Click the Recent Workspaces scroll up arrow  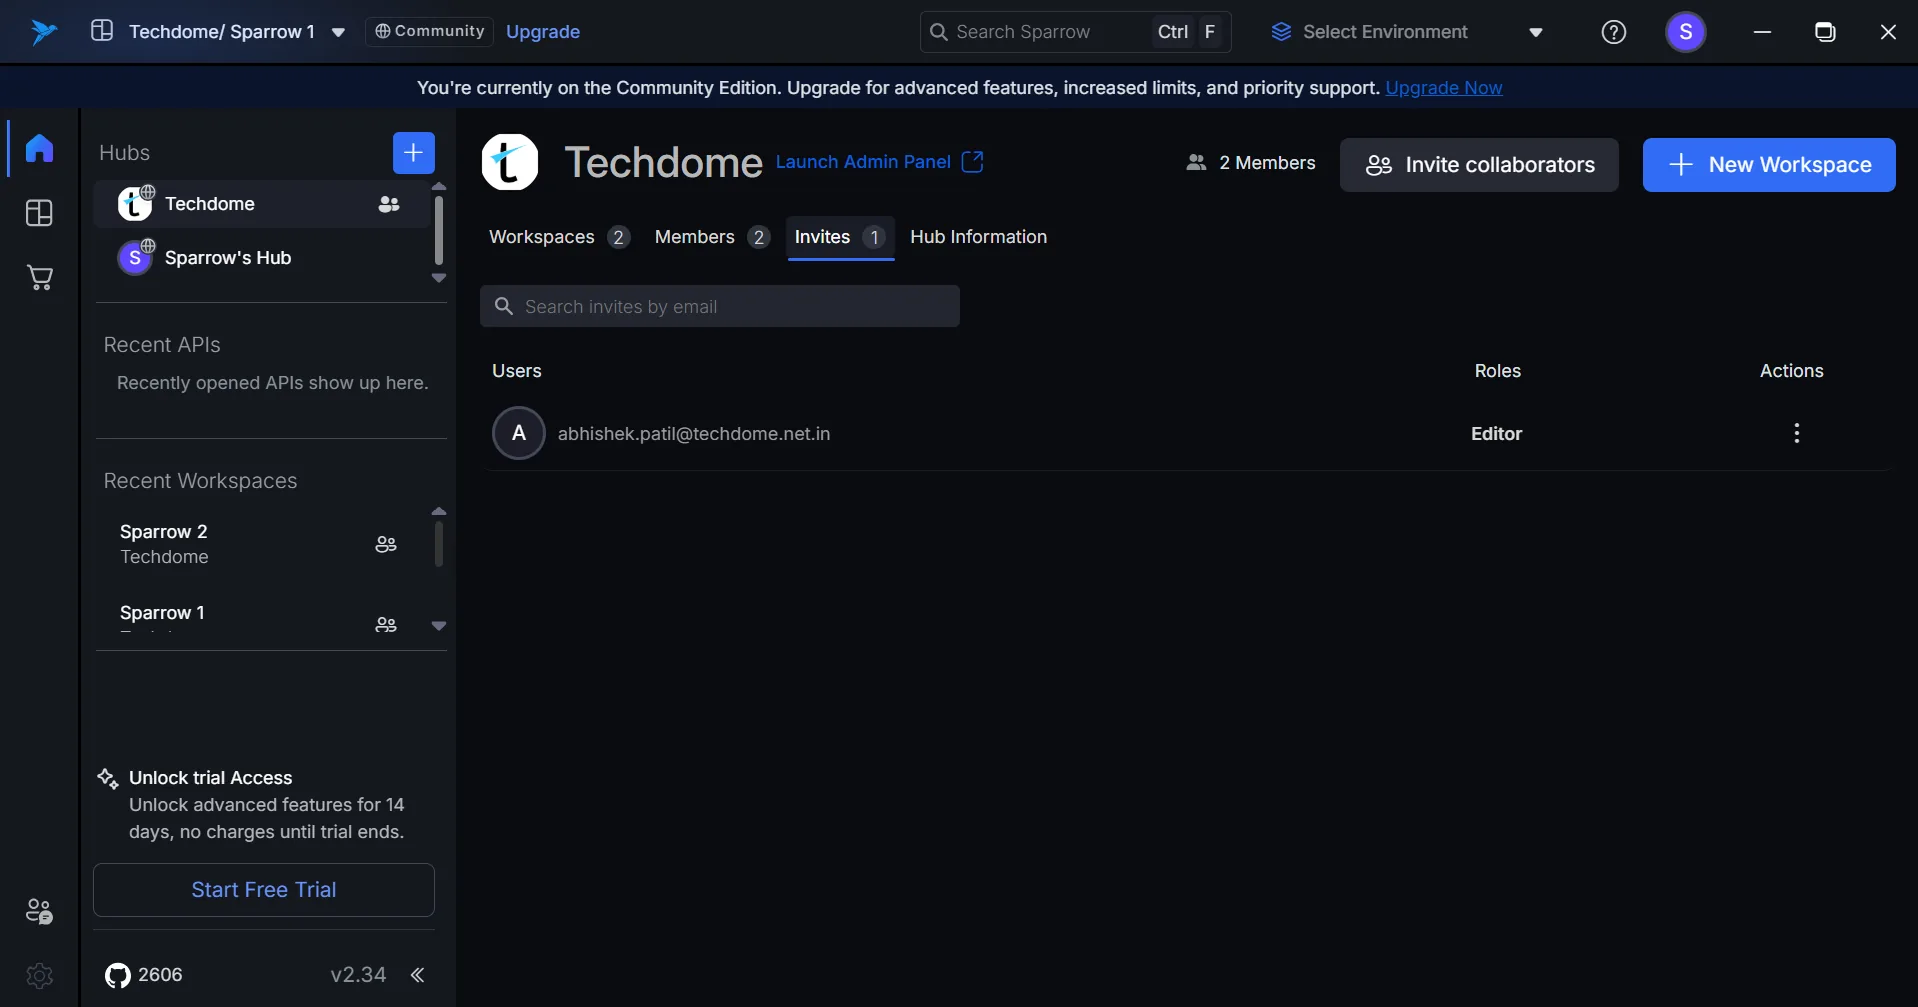pos(438,511)
